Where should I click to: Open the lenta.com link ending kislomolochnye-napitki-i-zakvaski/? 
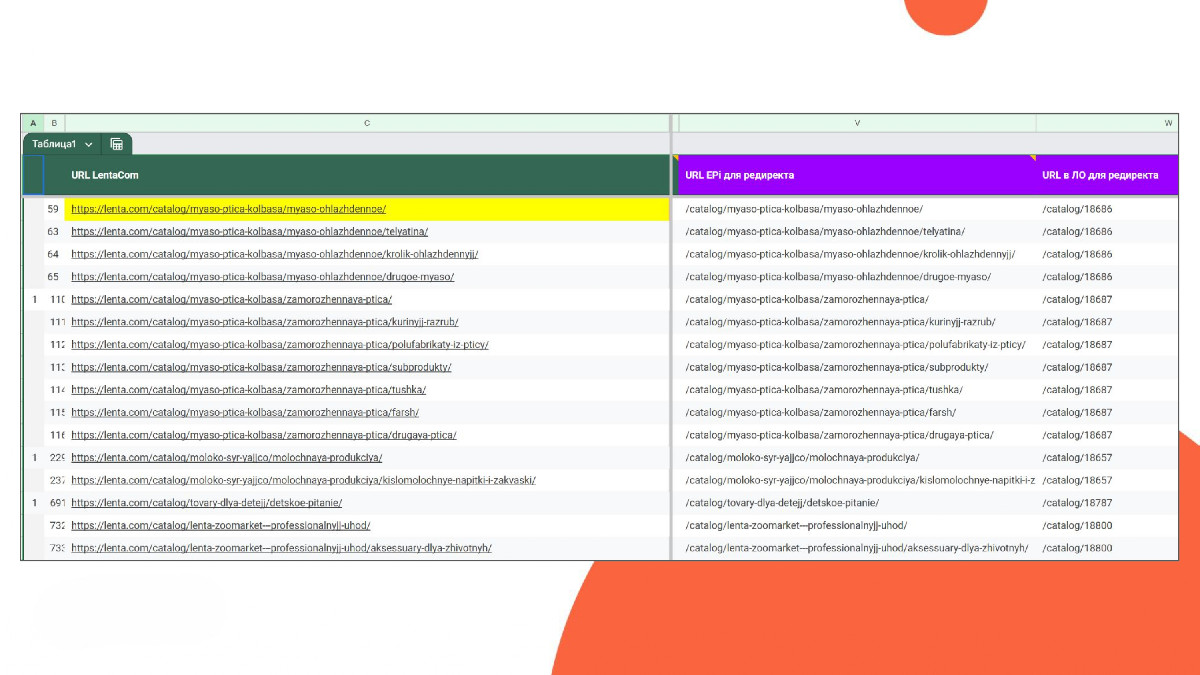(x=303, y=480)
